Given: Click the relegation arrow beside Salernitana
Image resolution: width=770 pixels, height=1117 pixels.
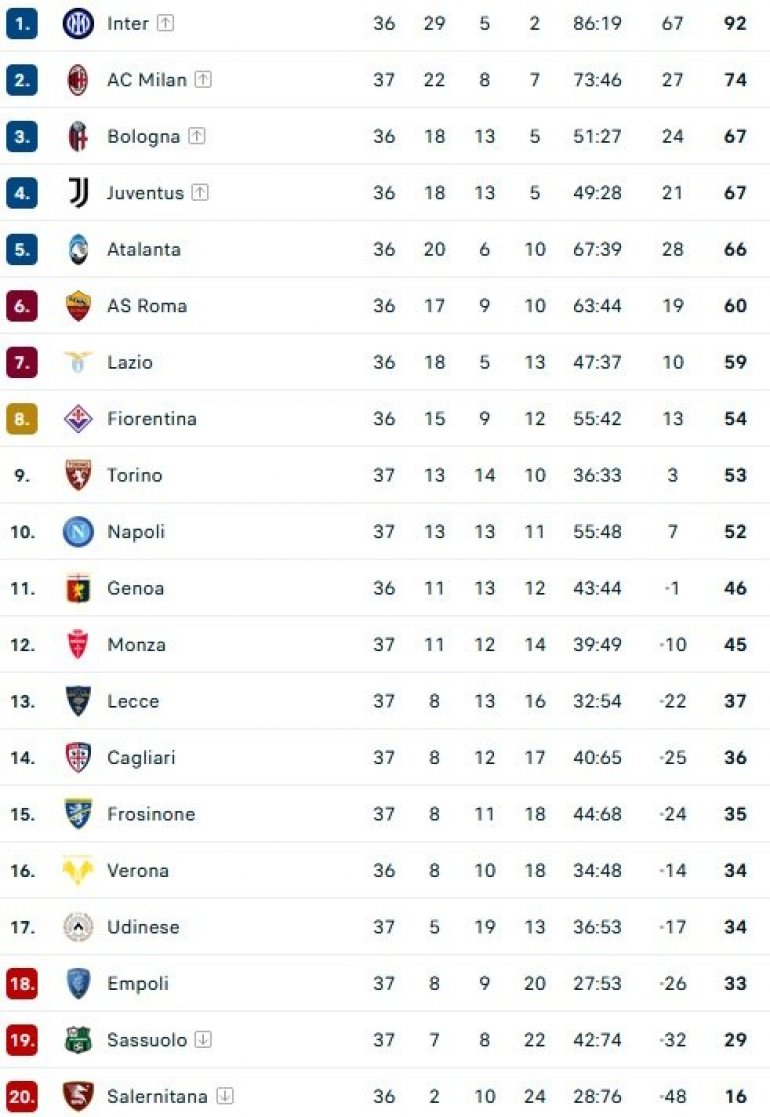Looking at the screenshot, I should (225, 1096).
